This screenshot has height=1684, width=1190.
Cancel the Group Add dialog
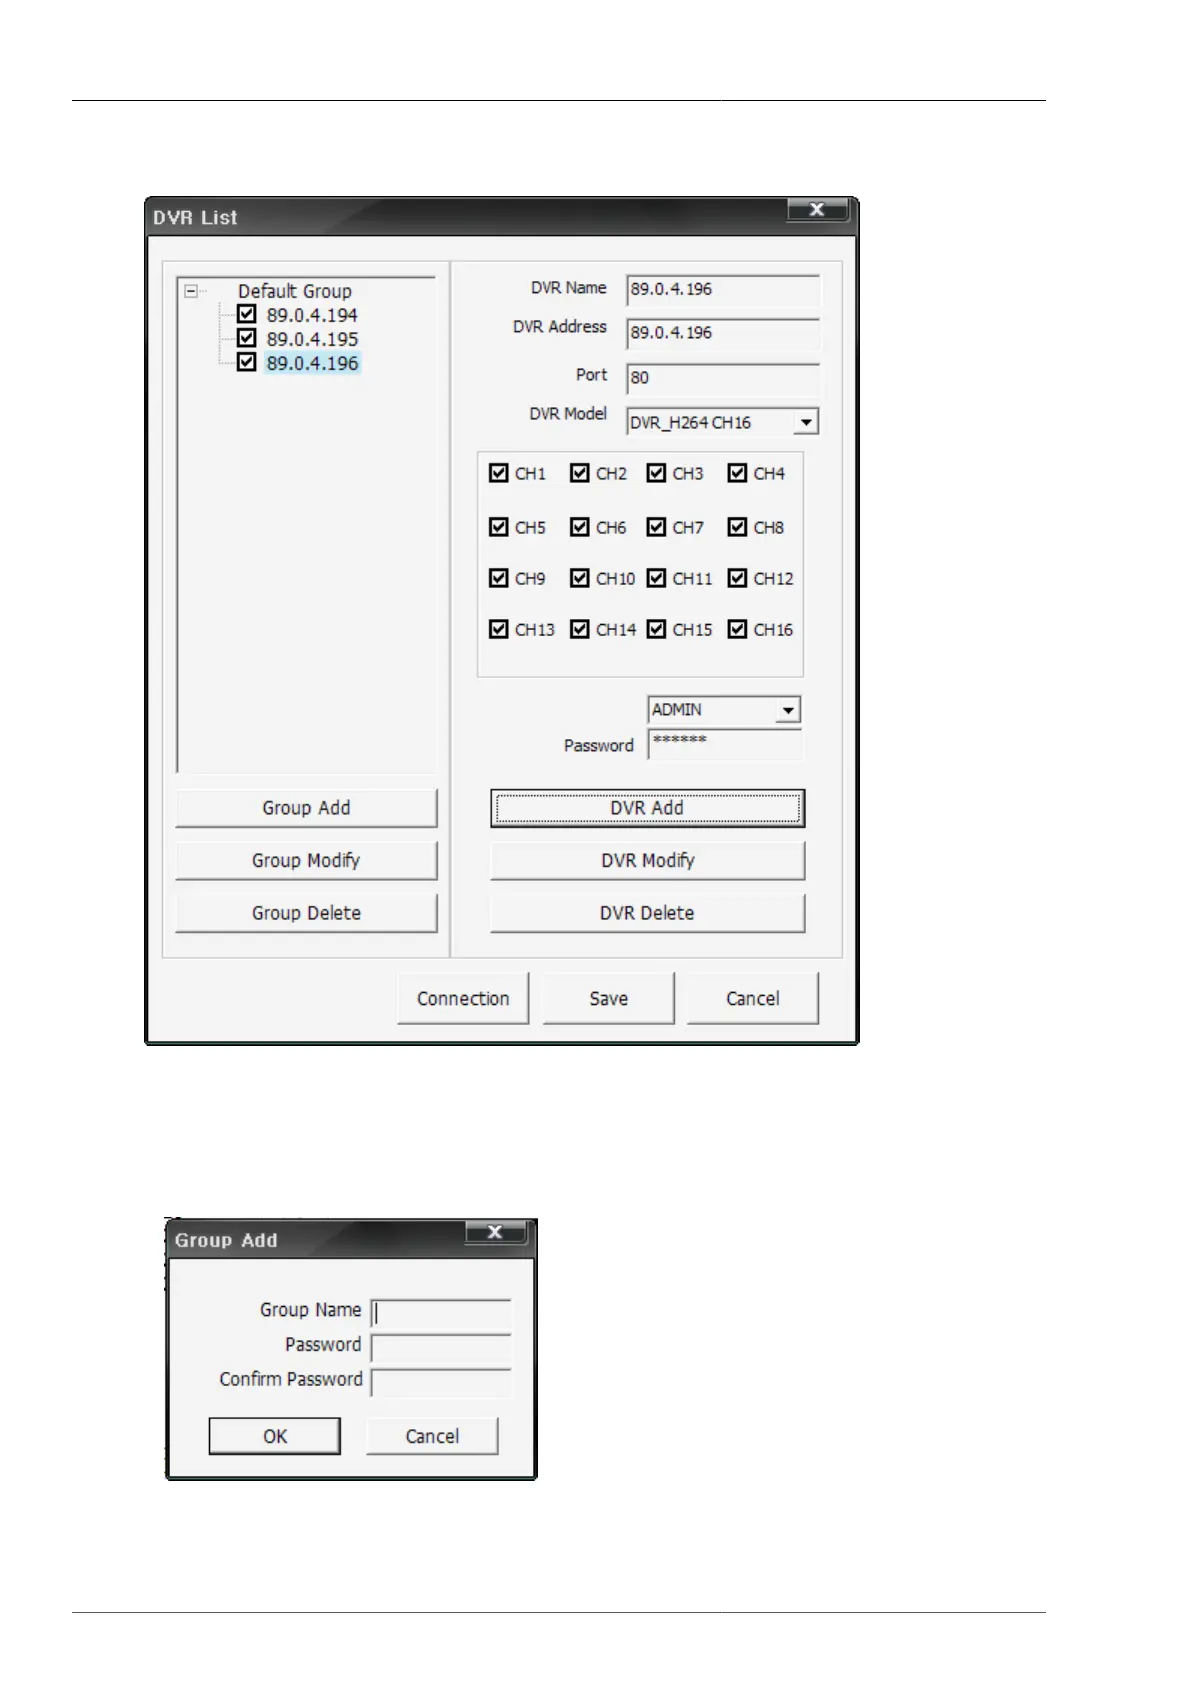[432, 1436]
